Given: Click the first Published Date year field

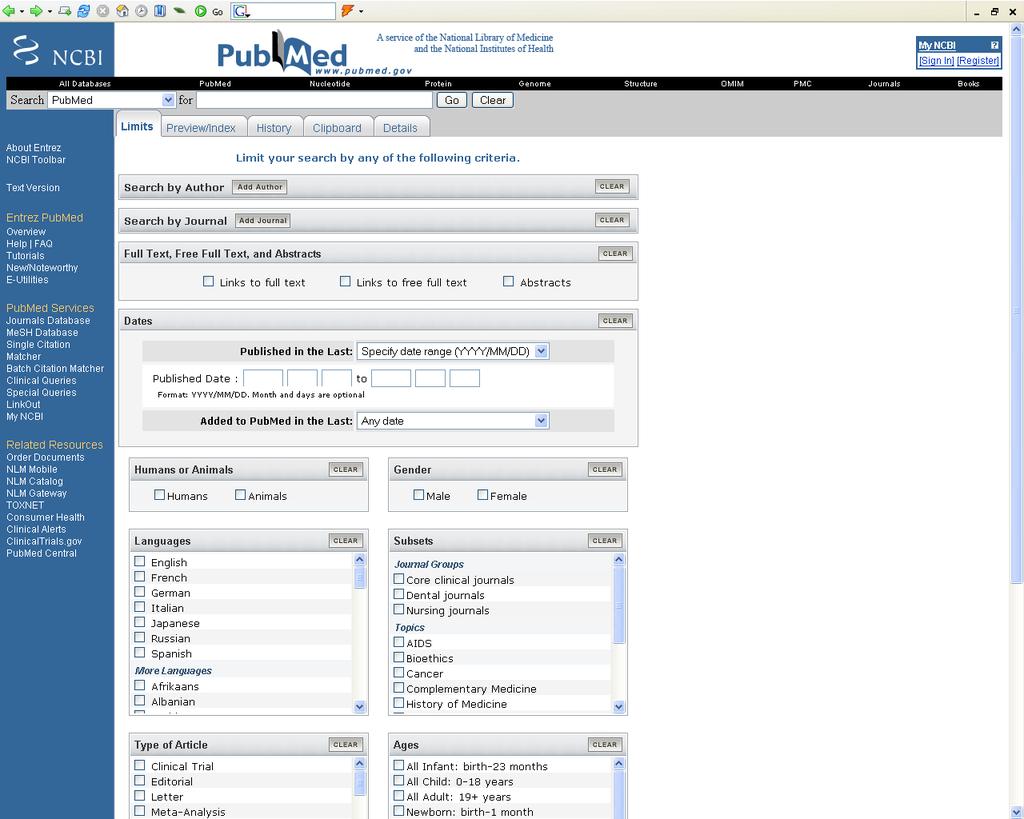Looking at the screenshot, I should [263, 378].
